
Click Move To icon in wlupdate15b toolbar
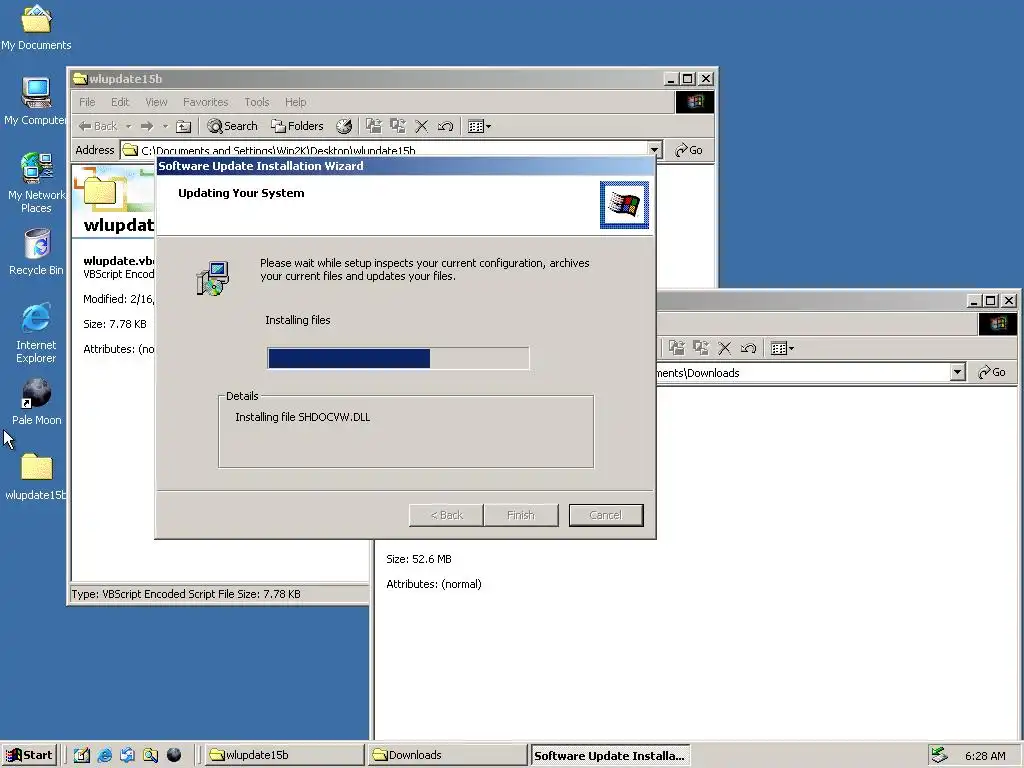point(374,126)
